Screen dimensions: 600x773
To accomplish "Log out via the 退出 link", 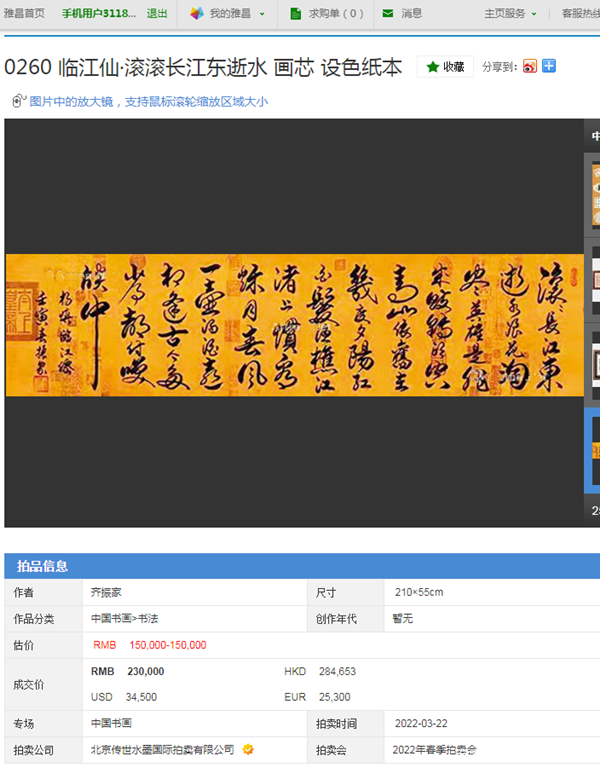I will (157, 13).
